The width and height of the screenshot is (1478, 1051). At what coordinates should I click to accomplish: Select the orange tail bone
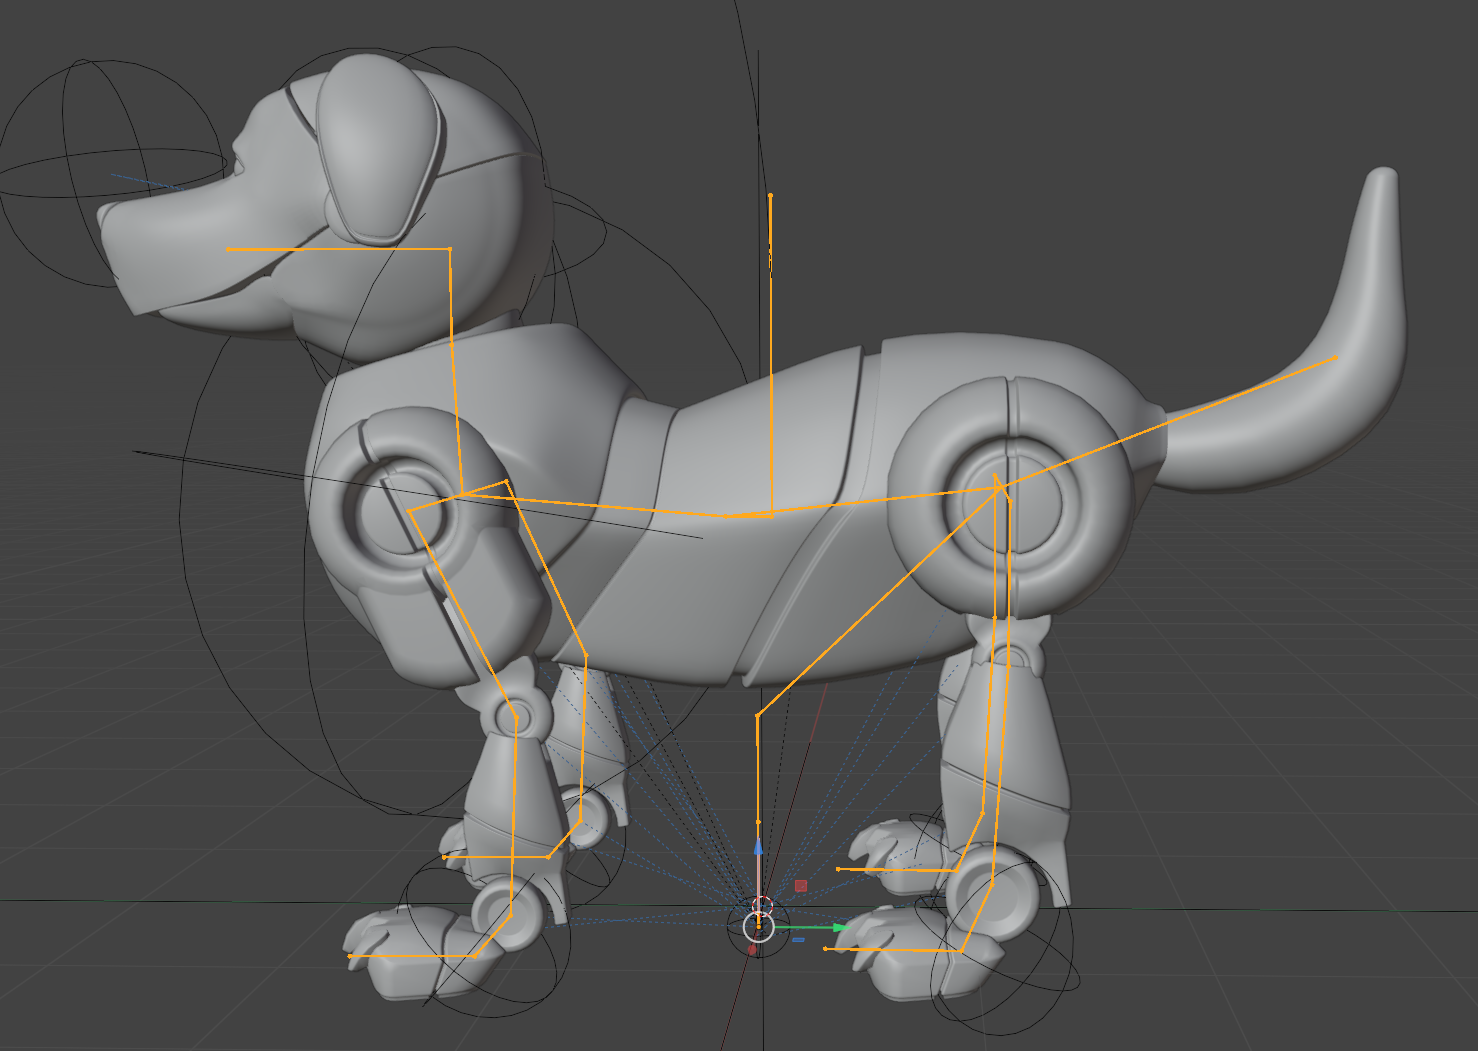click(x=1168, y=422)
